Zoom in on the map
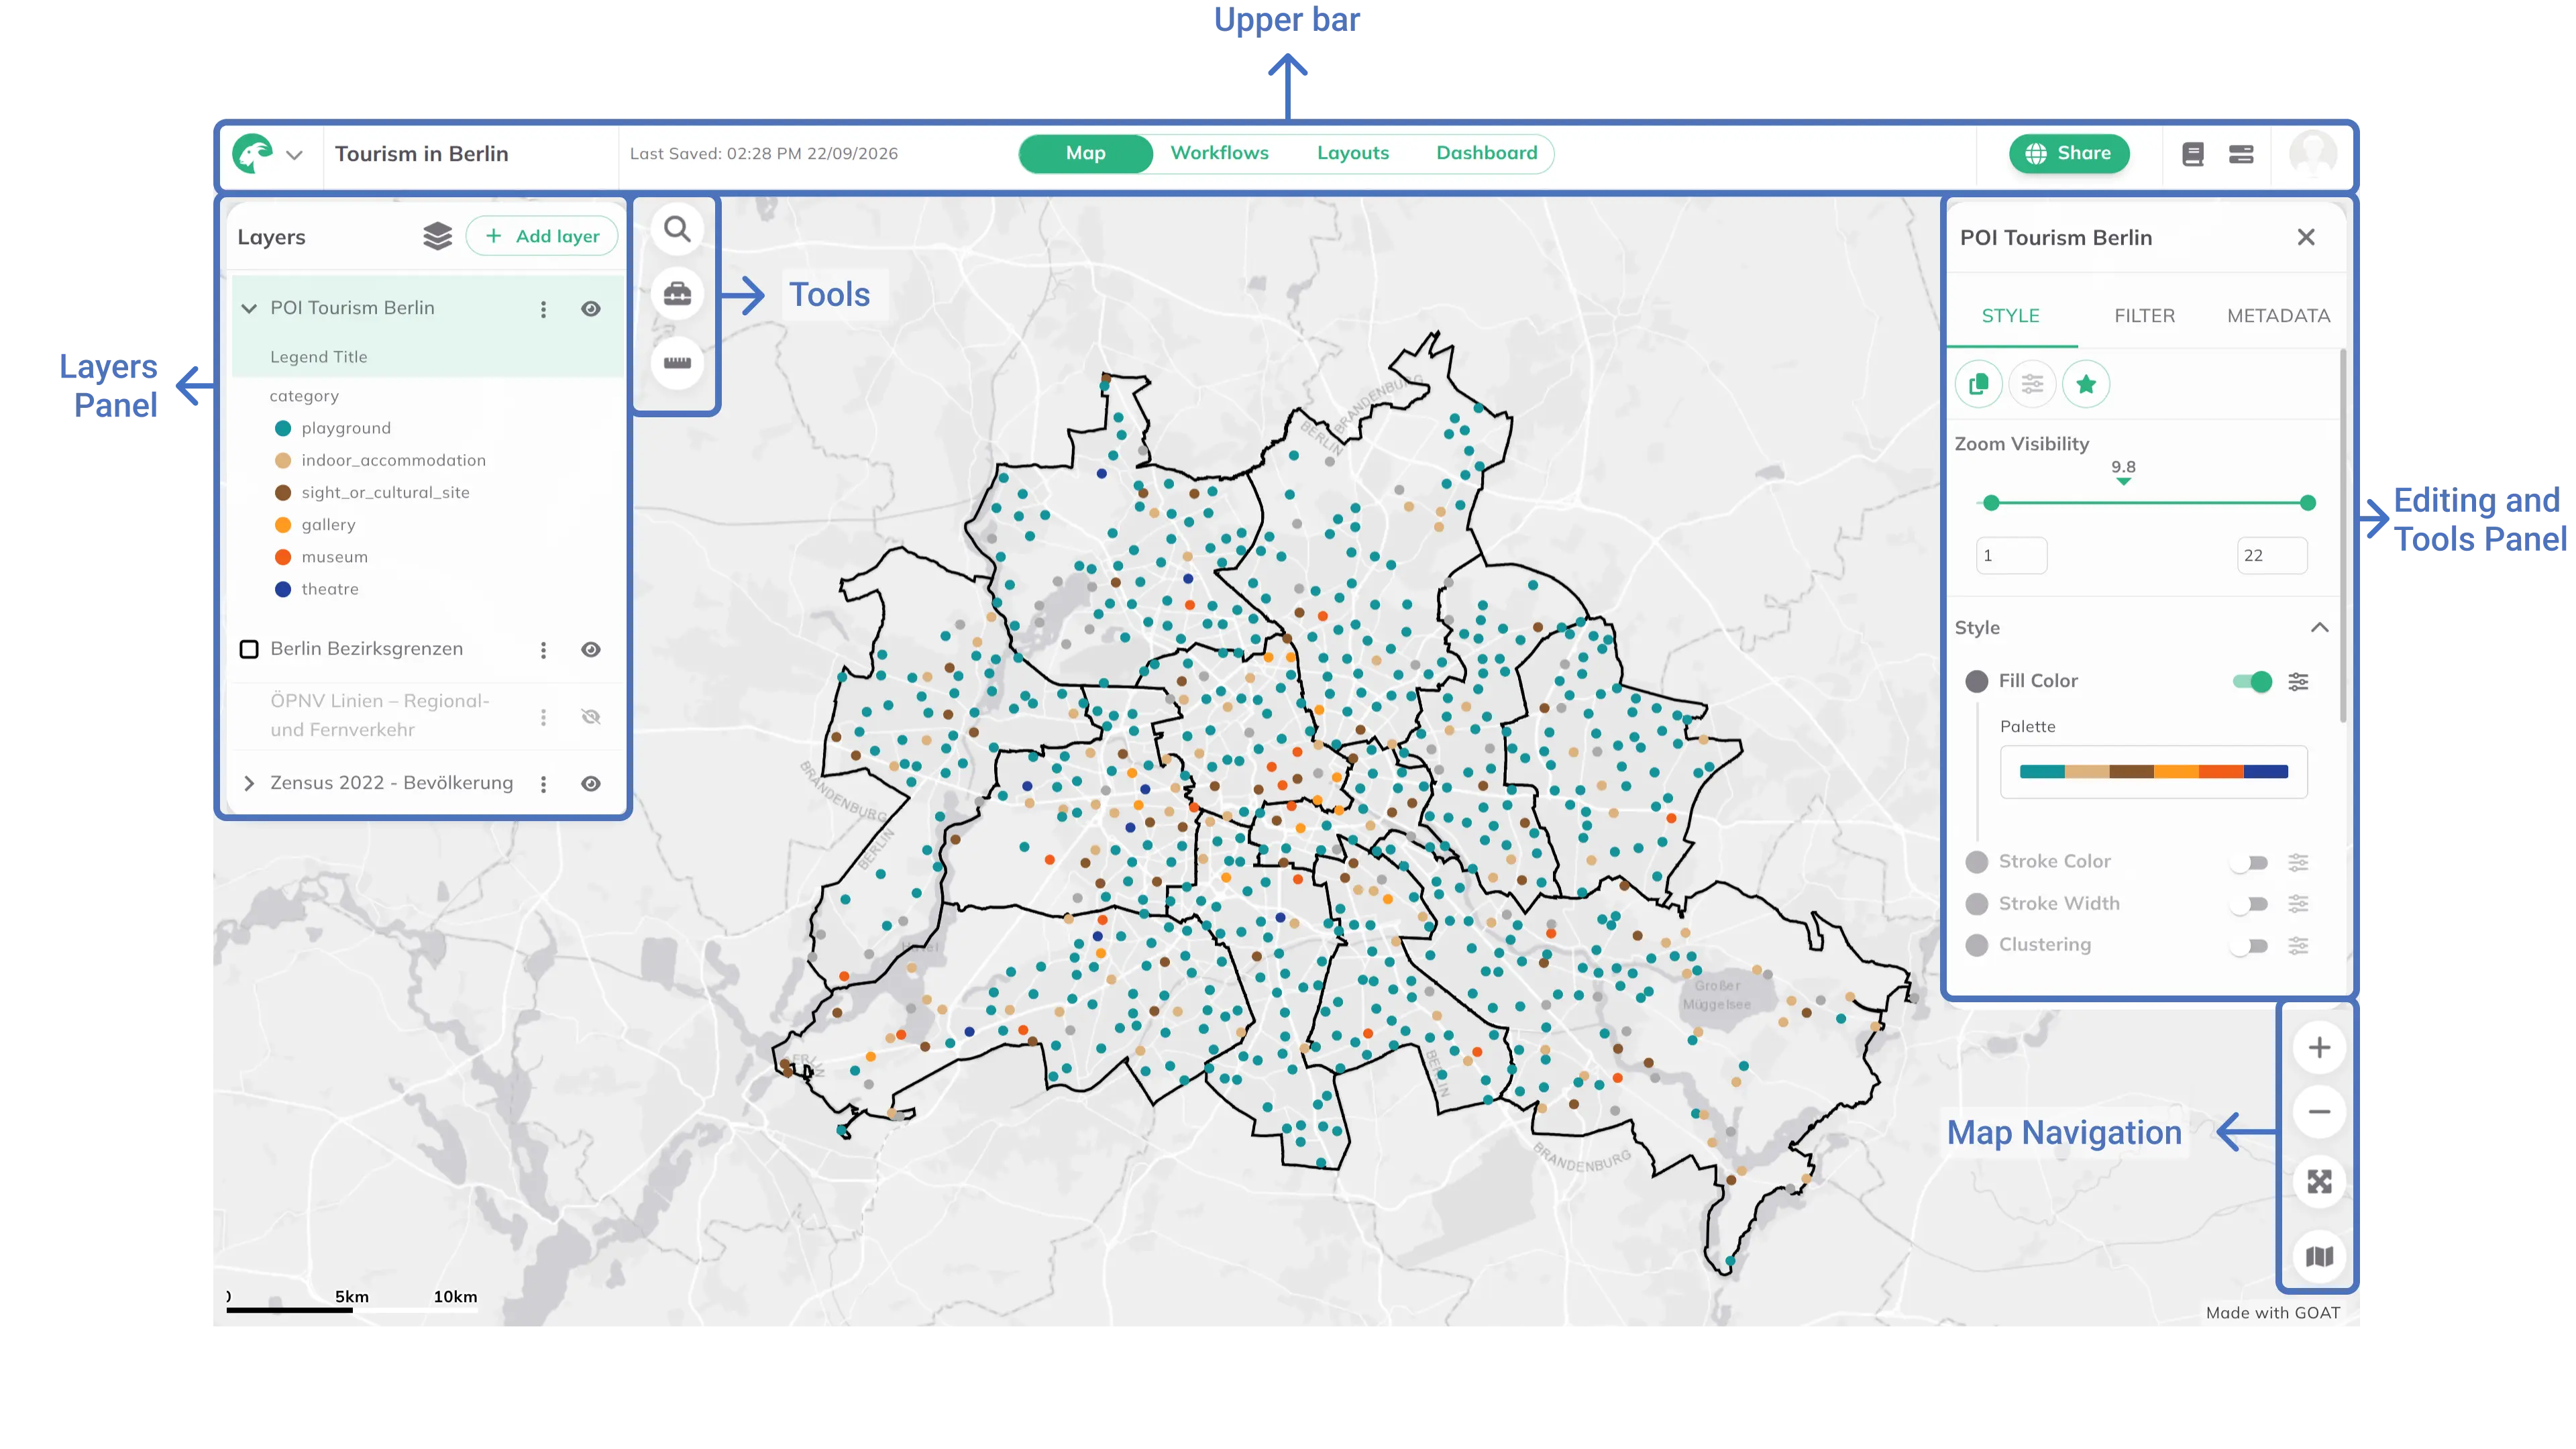Image resolution: width=2576 pixels, height=1449 pixels. coord(2319,1047)
